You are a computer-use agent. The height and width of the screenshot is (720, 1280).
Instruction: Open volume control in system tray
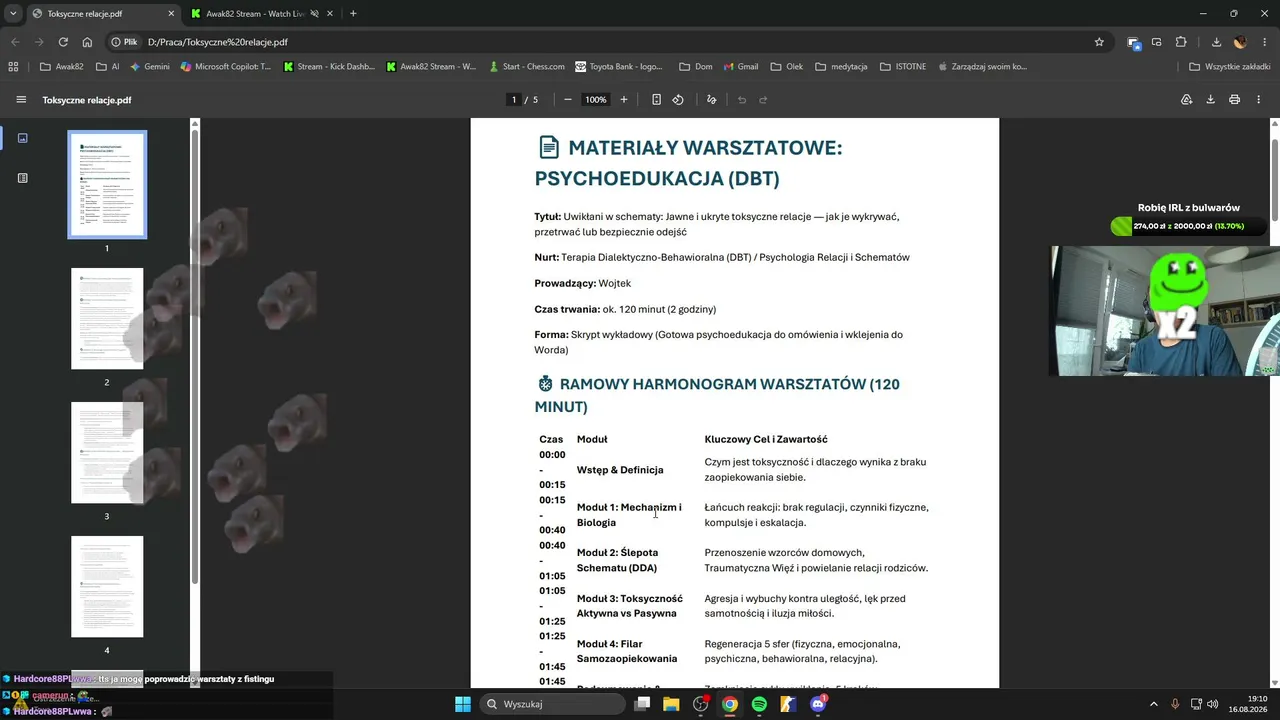1213,704
